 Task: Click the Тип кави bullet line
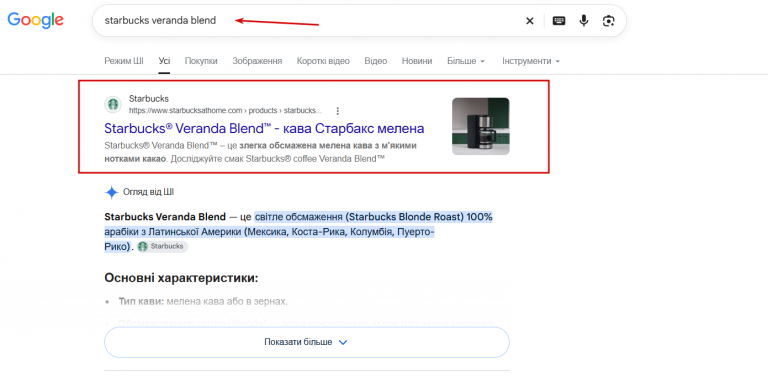[203, 302]
